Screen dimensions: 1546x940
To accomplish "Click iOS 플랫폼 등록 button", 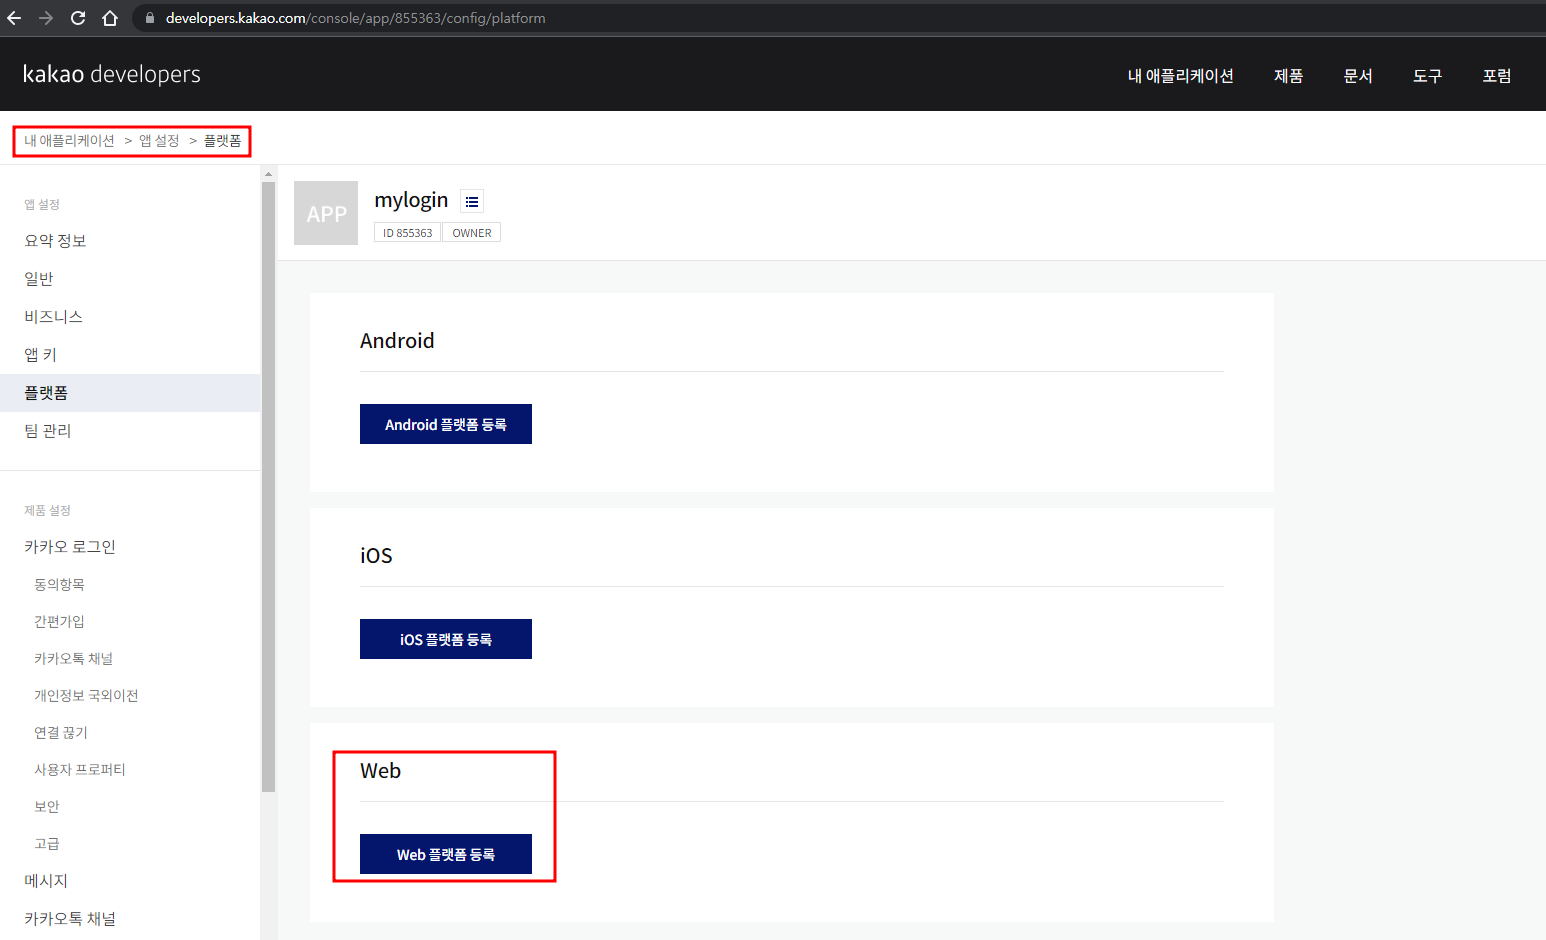I will click(446, 639).
